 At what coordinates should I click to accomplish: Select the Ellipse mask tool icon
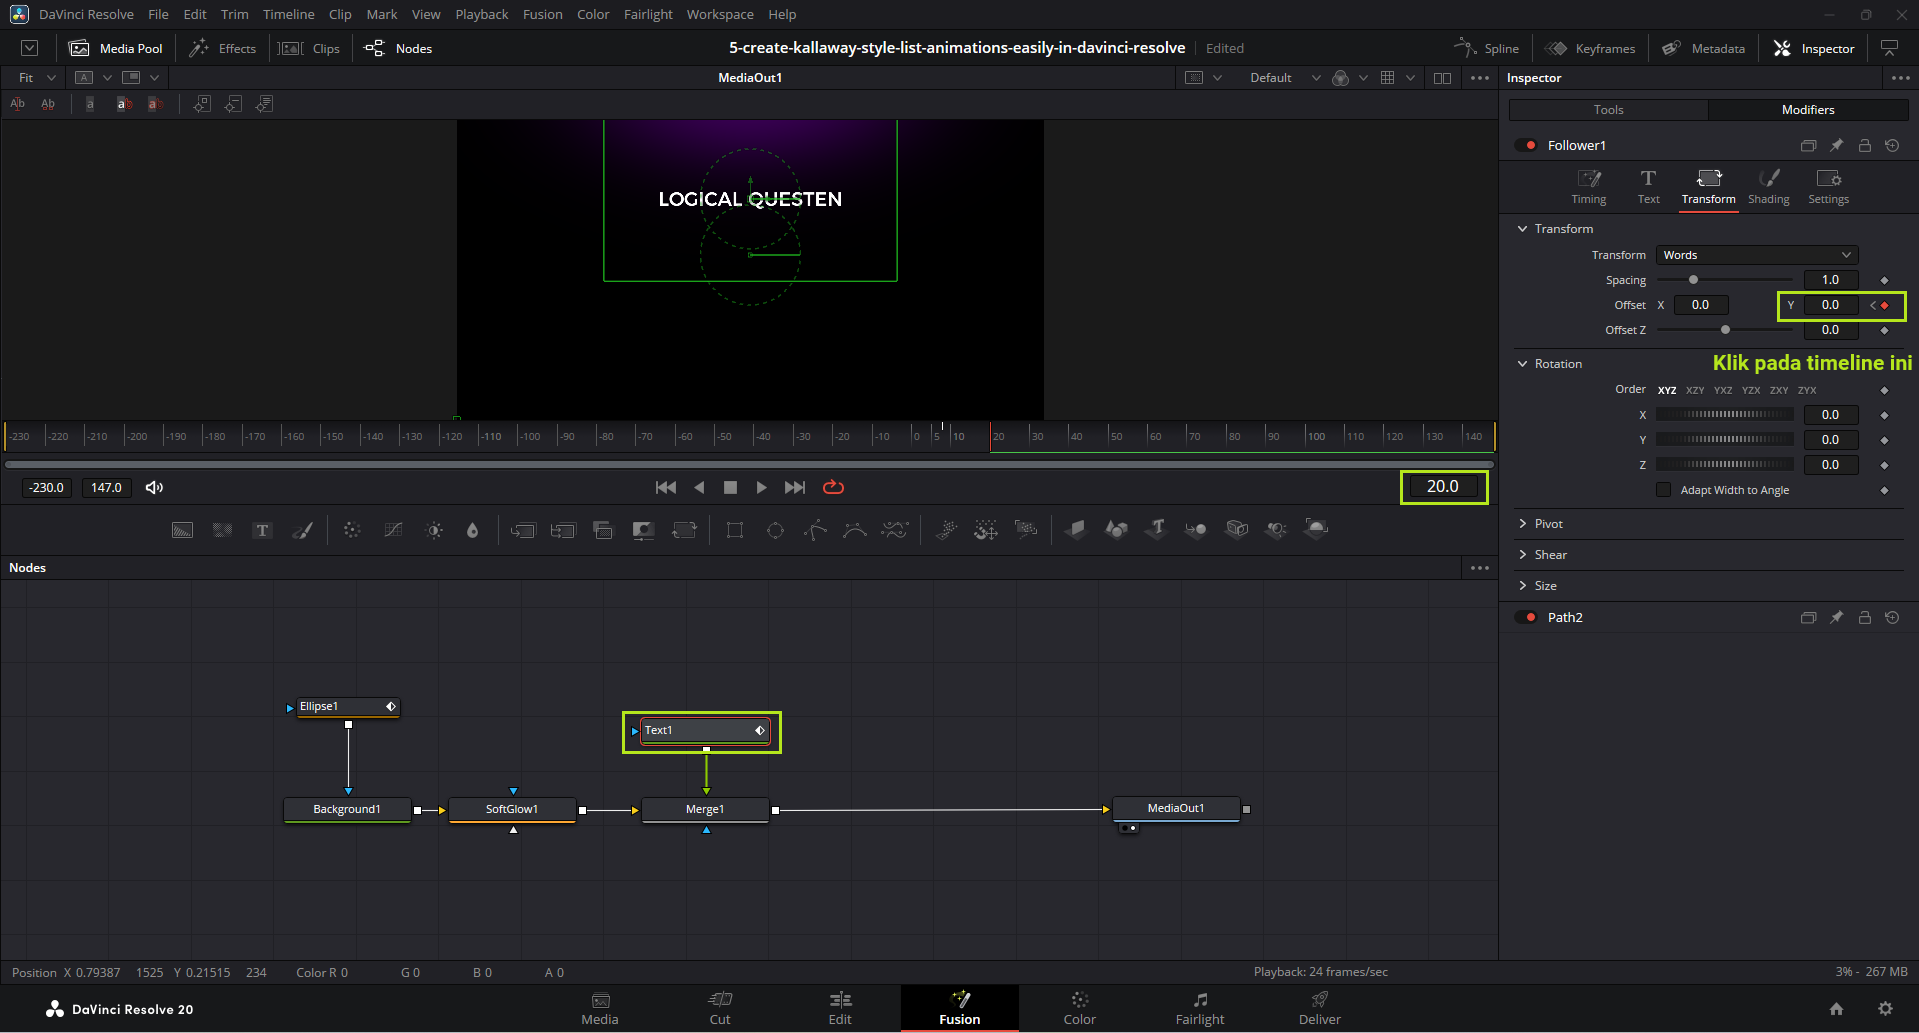(775, 530)
